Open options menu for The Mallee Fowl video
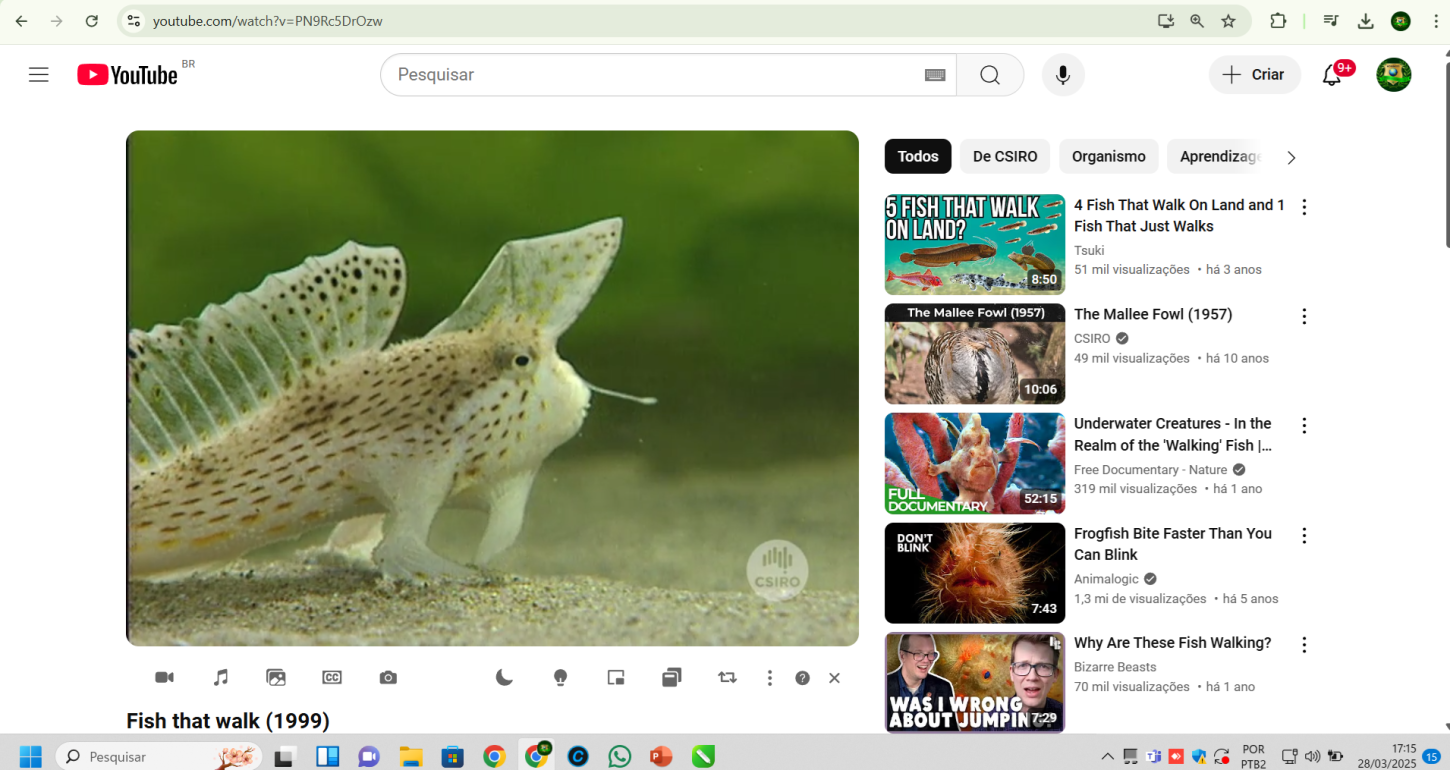The width and height of the screenshot is (1450, 770). (x=1304, y=316)
